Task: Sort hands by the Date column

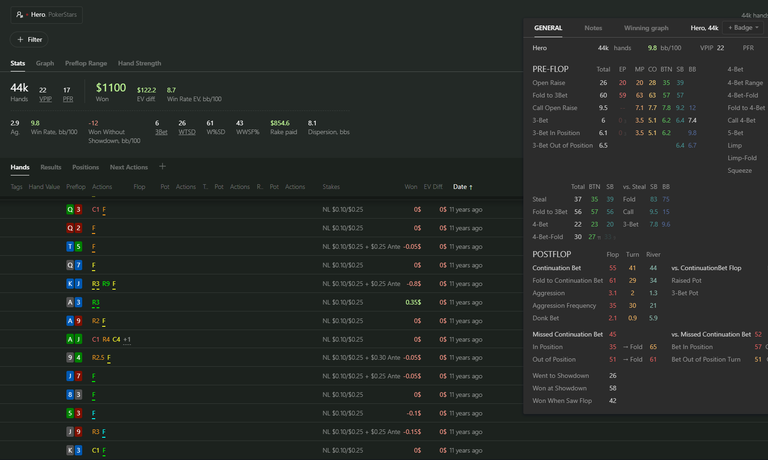Action: pyautogui.click(x=462, y=187)
